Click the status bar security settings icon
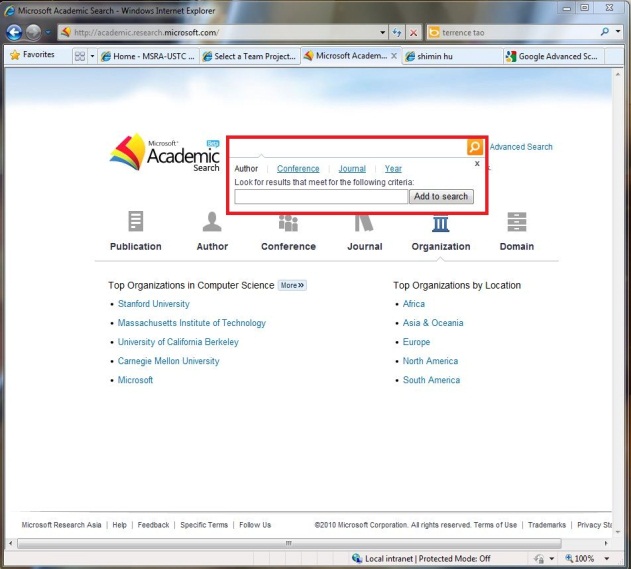This screenshot has height=569, width=631. 539,559
